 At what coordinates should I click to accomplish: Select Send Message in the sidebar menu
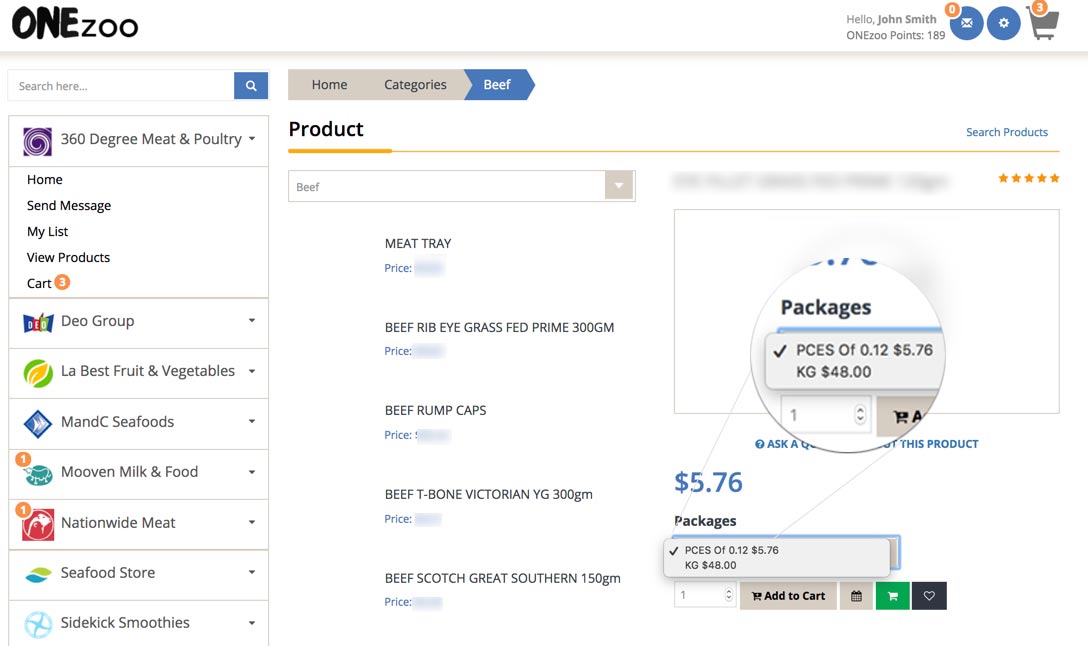click(69, 205)
